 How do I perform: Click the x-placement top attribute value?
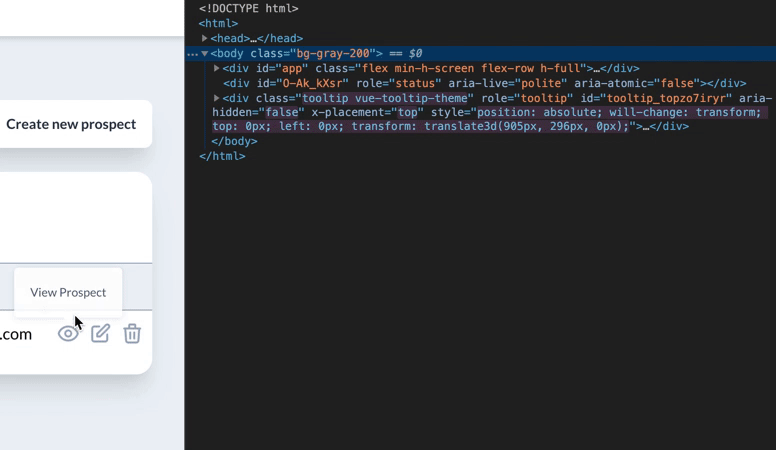[x=407, y=112]
